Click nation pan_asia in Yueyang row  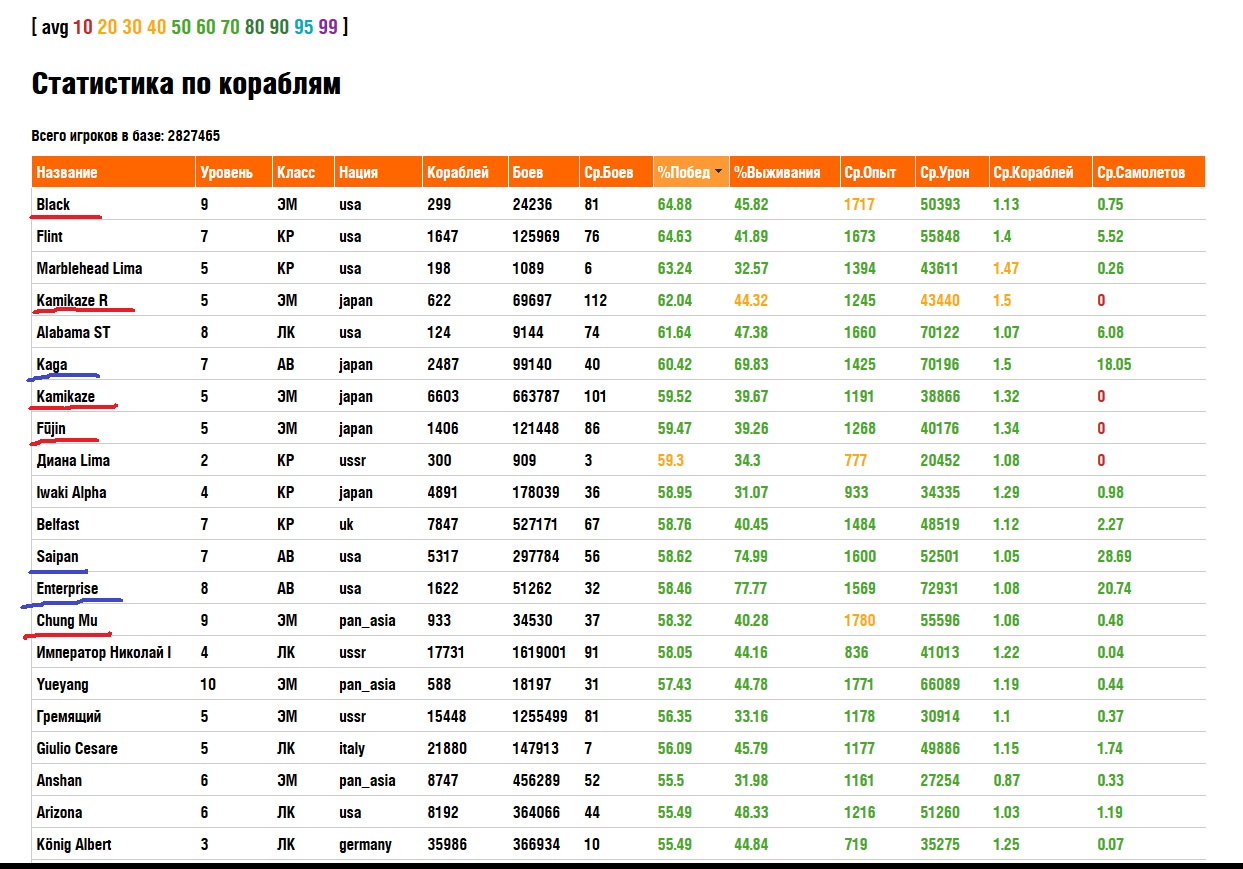[367, 684]
